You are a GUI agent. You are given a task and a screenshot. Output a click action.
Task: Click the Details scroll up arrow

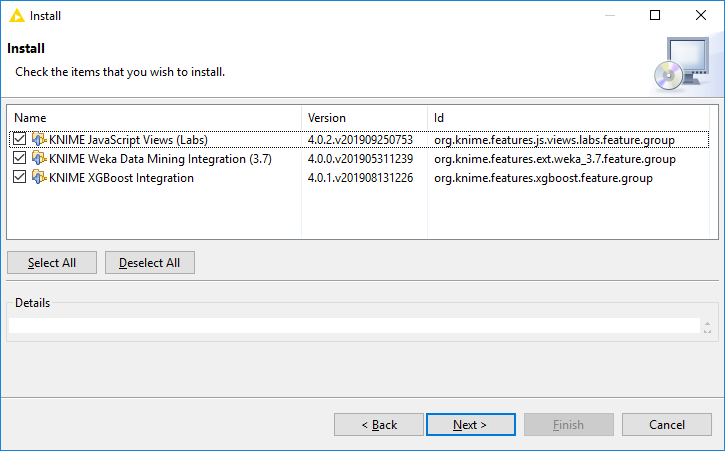[x=707, y=323]
